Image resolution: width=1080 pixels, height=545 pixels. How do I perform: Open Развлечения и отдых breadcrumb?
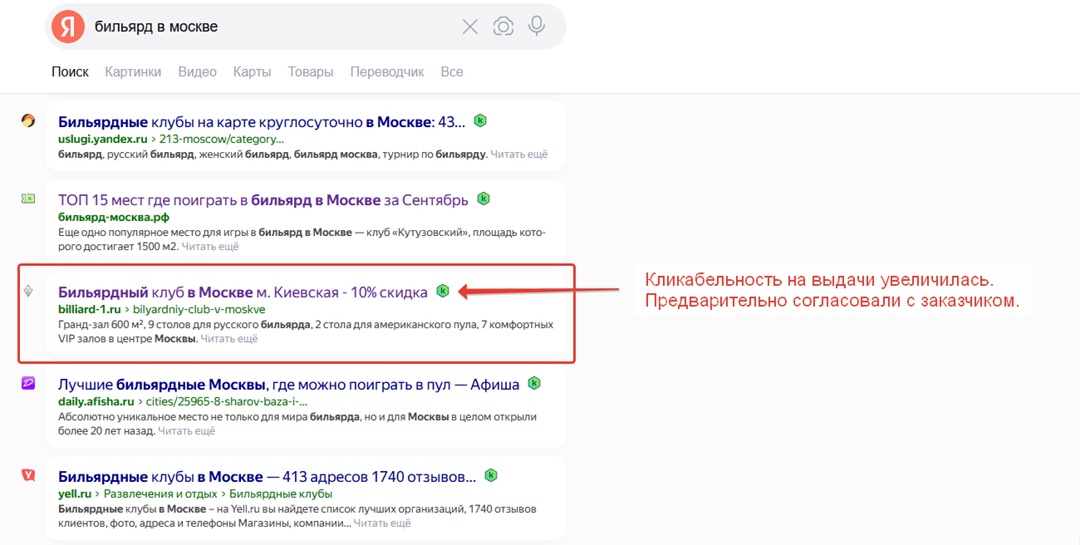(x=160, y=493)
